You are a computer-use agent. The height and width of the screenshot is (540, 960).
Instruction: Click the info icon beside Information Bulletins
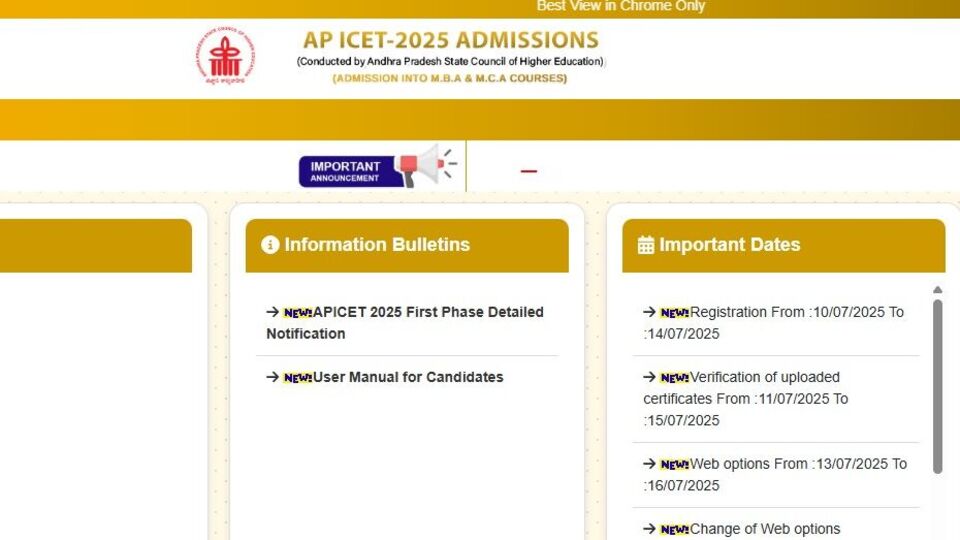[x=270, y=244]
